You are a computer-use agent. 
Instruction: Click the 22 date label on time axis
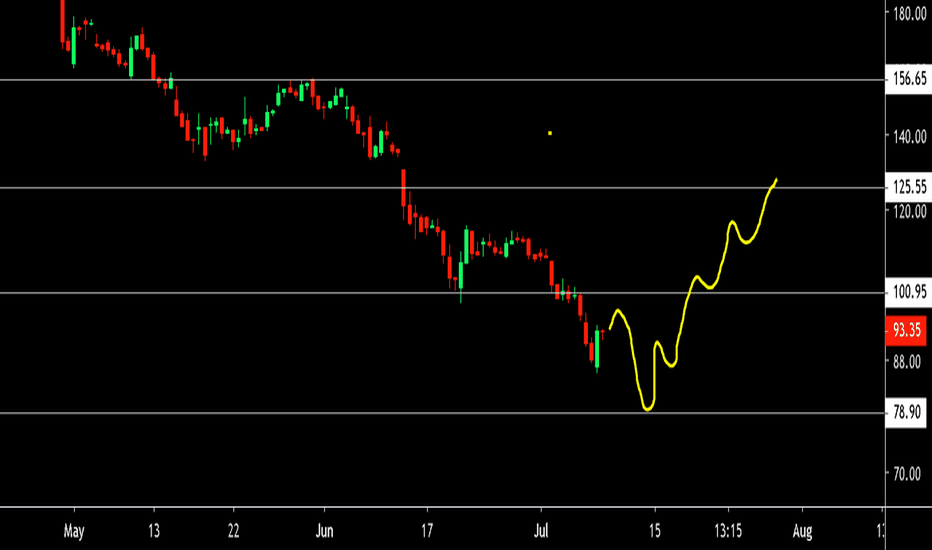(234, 530)
